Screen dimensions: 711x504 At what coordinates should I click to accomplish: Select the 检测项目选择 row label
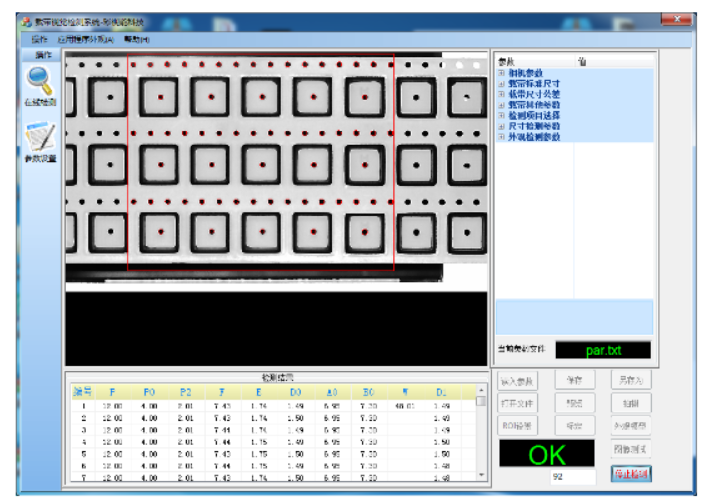click(534, 116)
